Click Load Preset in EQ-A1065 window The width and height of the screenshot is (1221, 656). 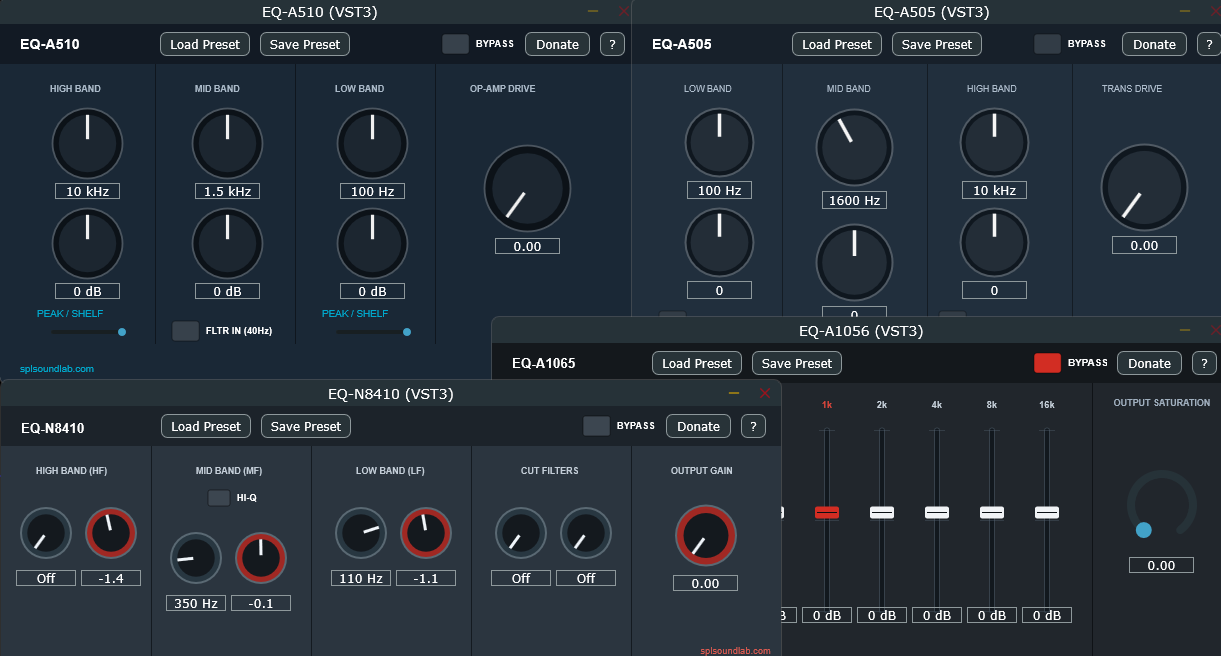coord(697,363)
